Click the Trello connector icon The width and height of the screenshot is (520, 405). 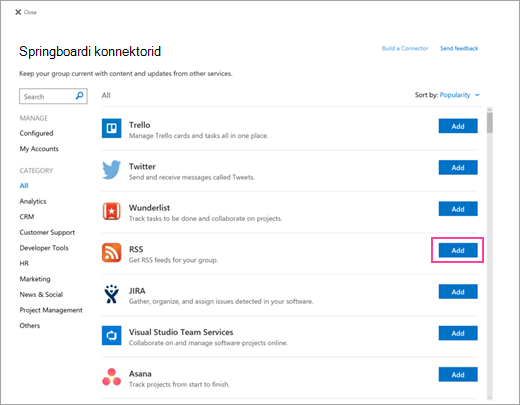pos(111,128)
